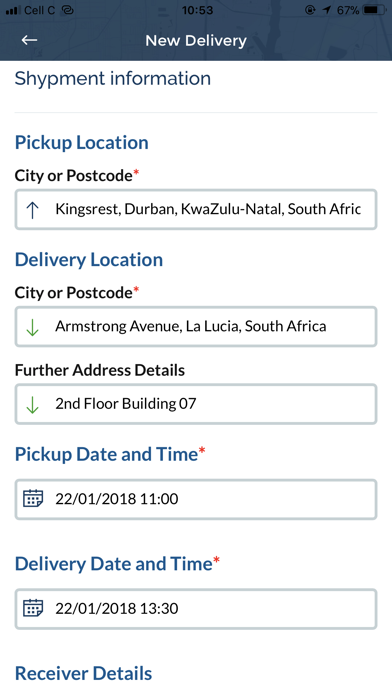Tap the blue up-arrow pickup icon
The image size is (392, 696).
(x=32, y=210)
